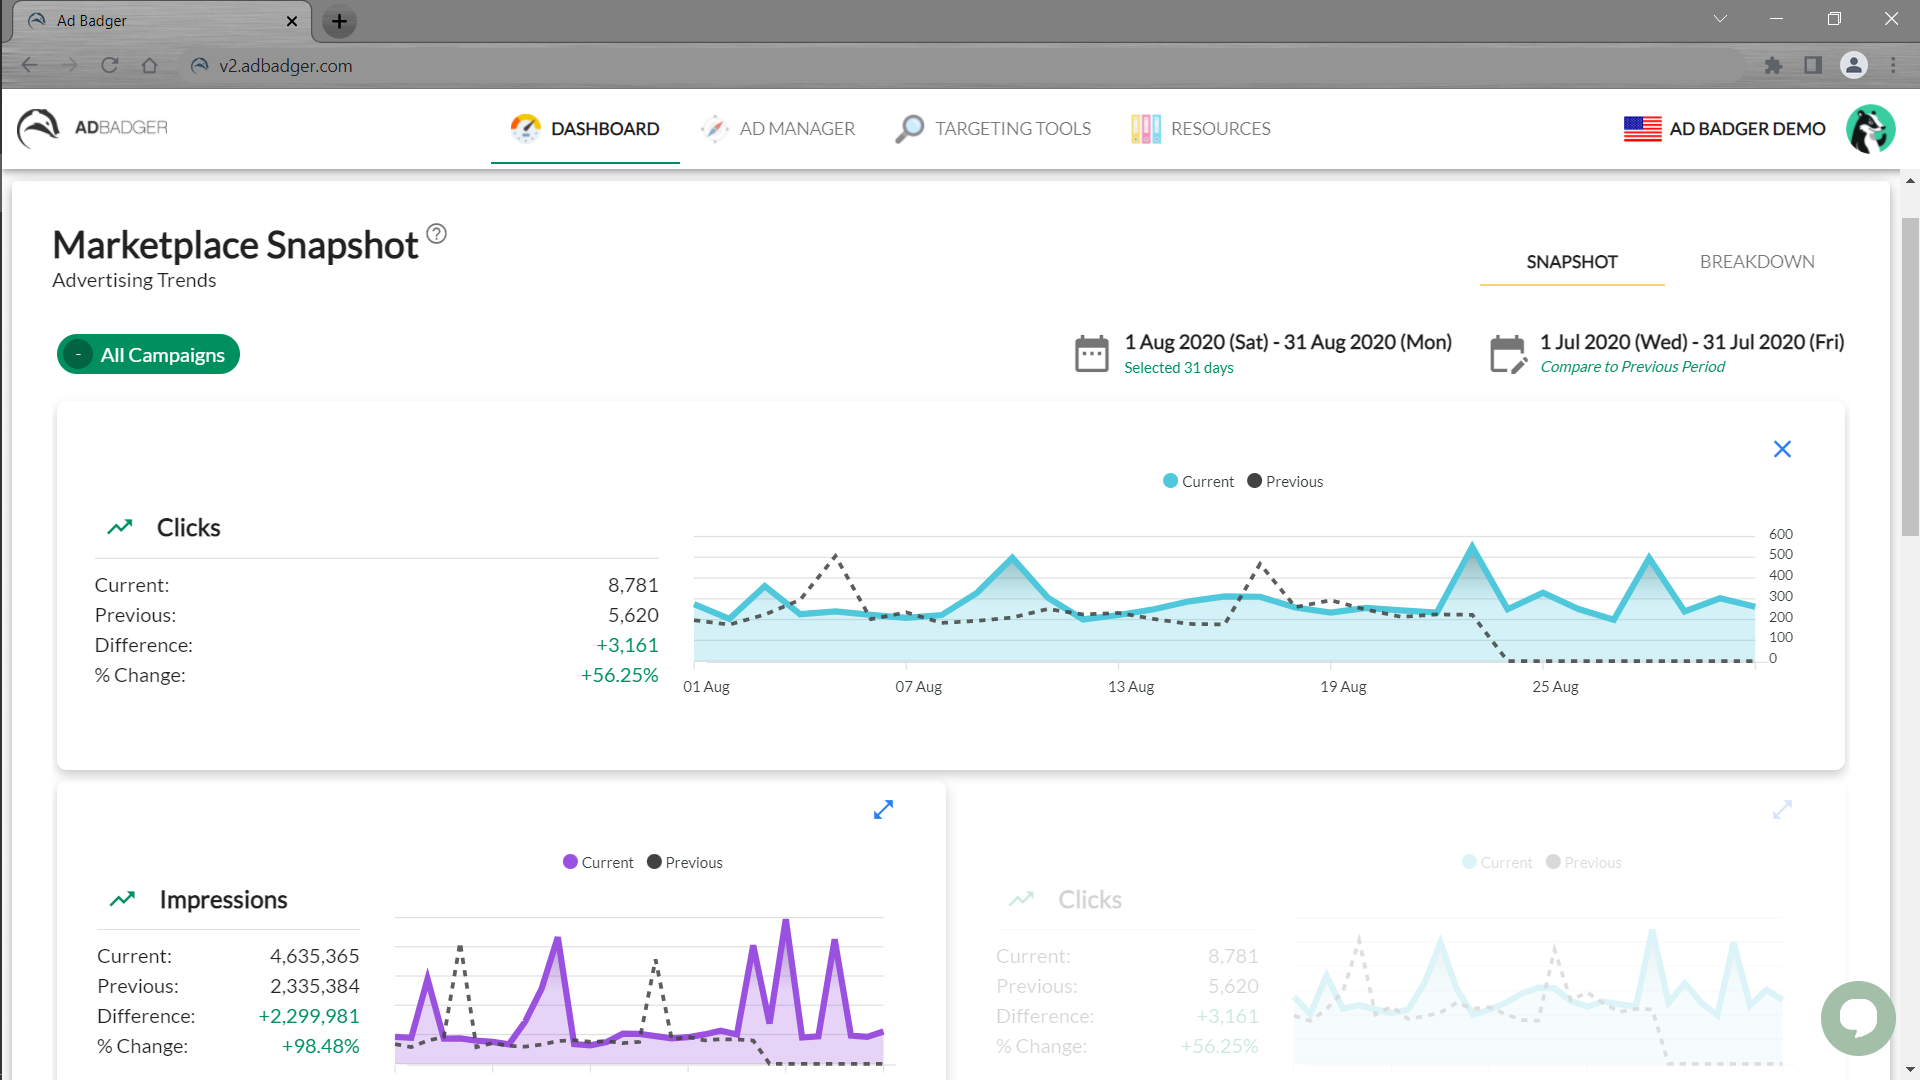The height and width of the screenshot is (1080, 1920).
Task: Click the compare period calendar edit icon
Action: click(x=1507, y=354)
